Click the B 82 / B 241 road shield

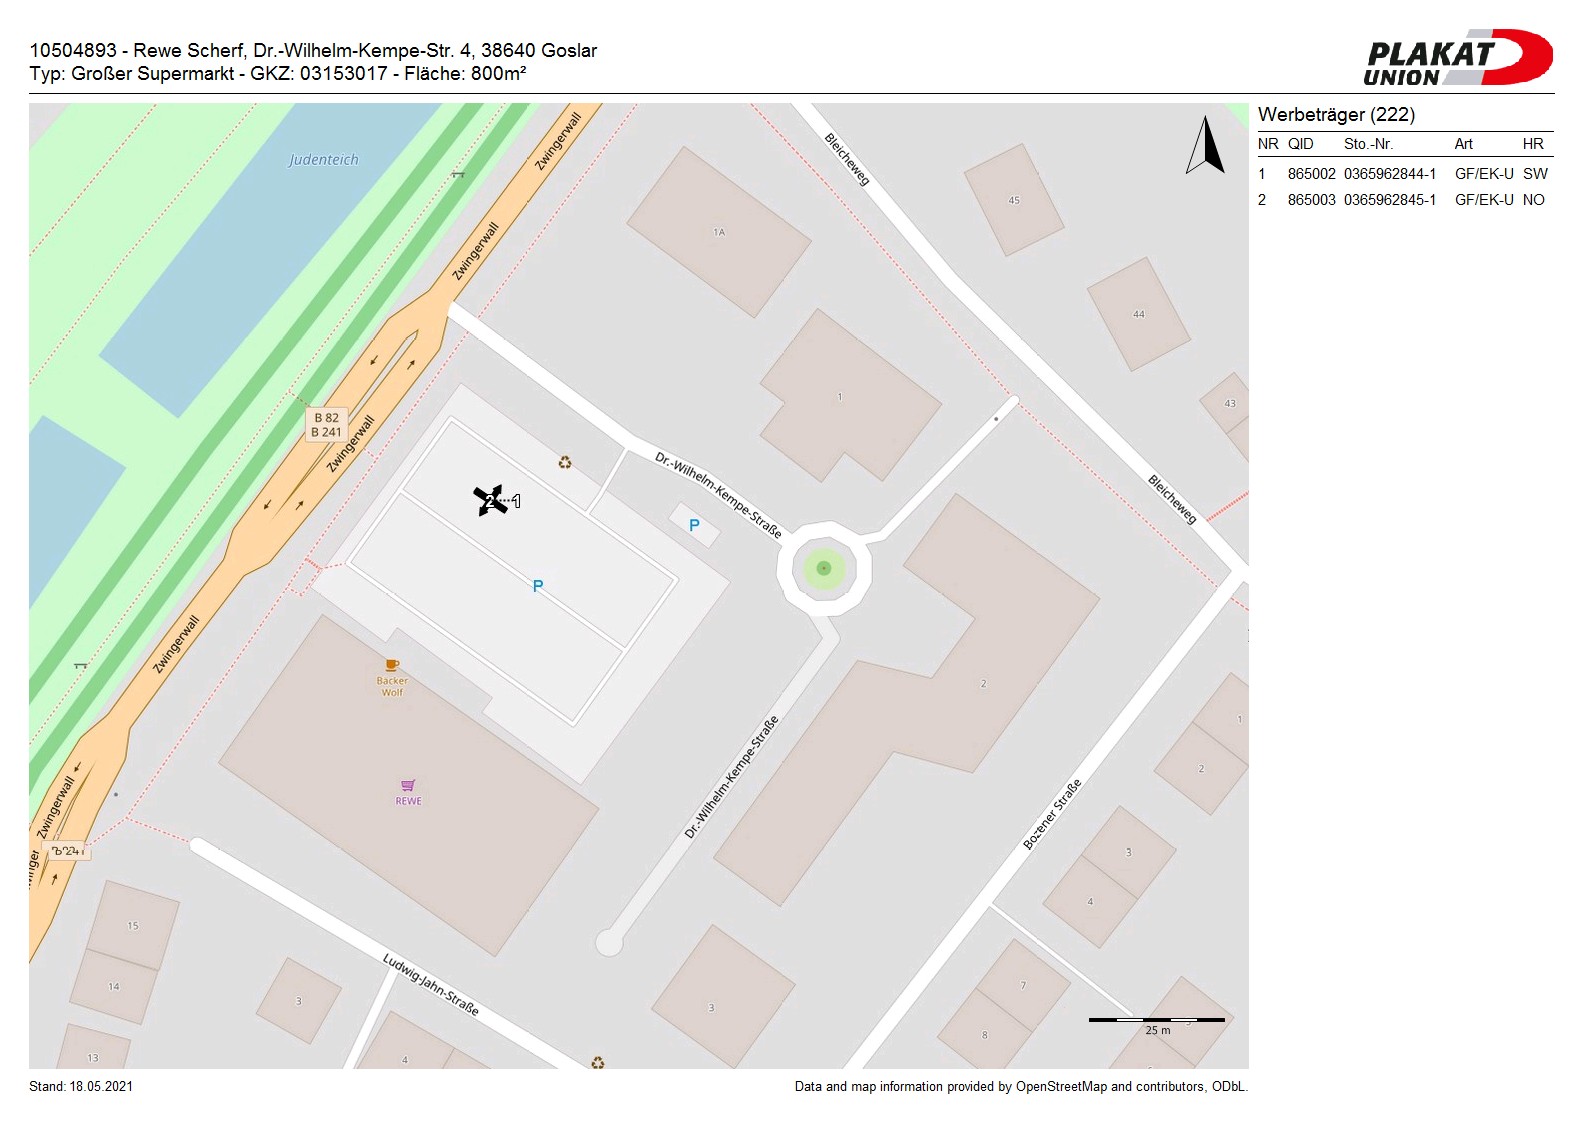point(326,425)
